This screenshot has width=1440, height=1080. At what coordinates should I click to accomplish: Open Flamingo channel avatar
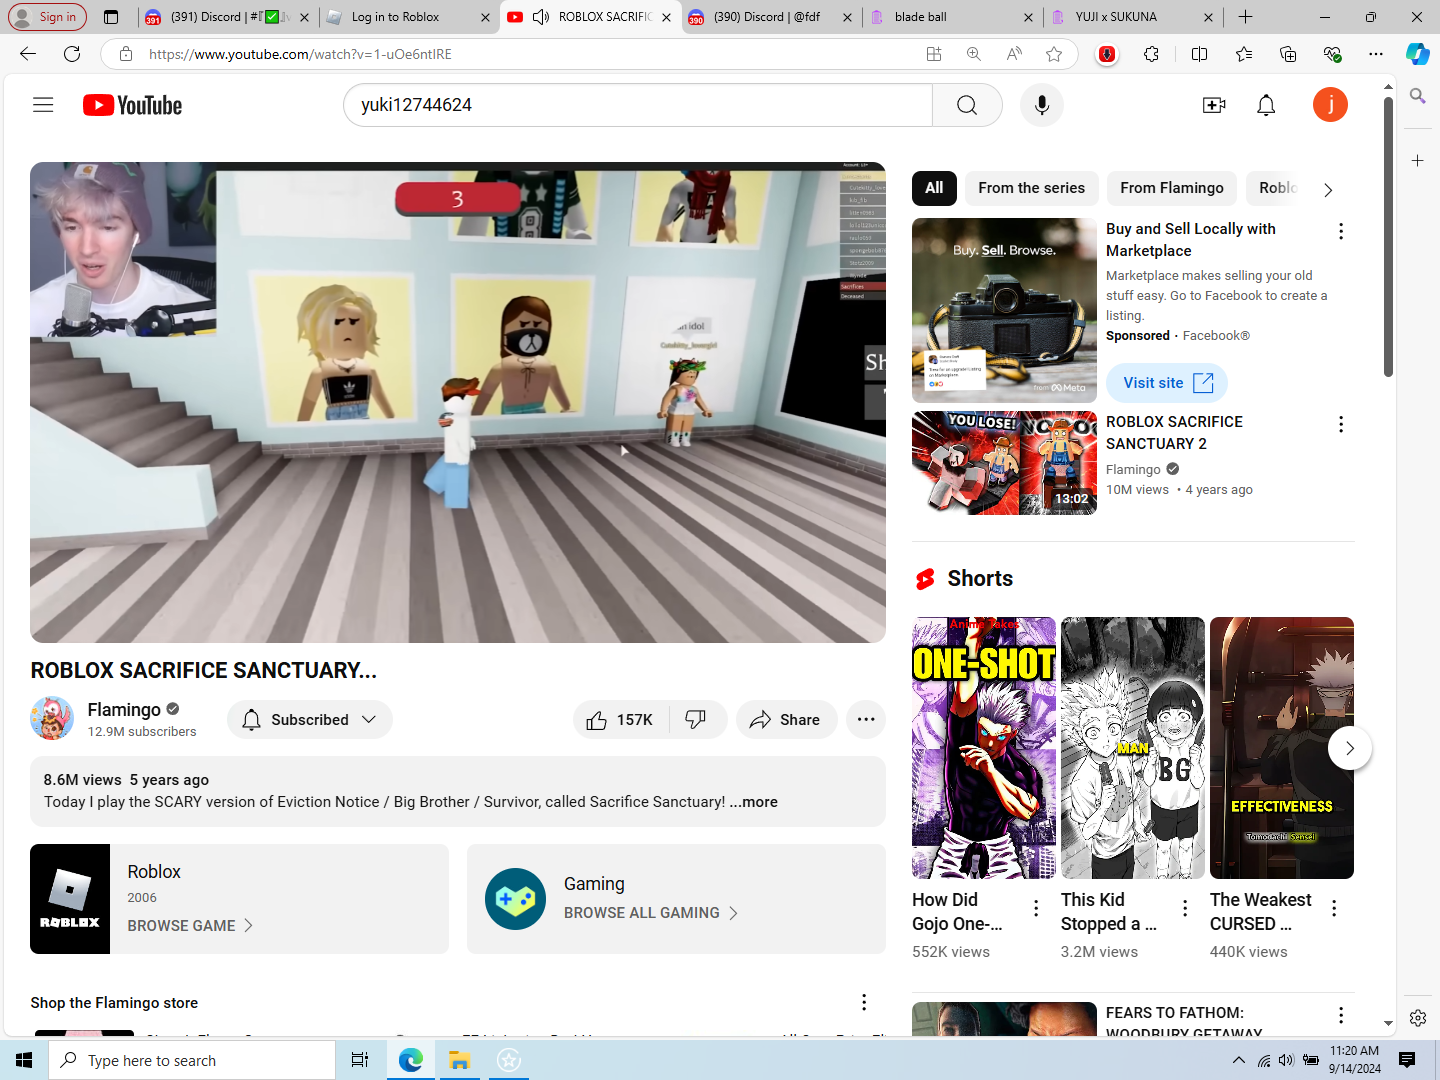[x=52, y=718]
